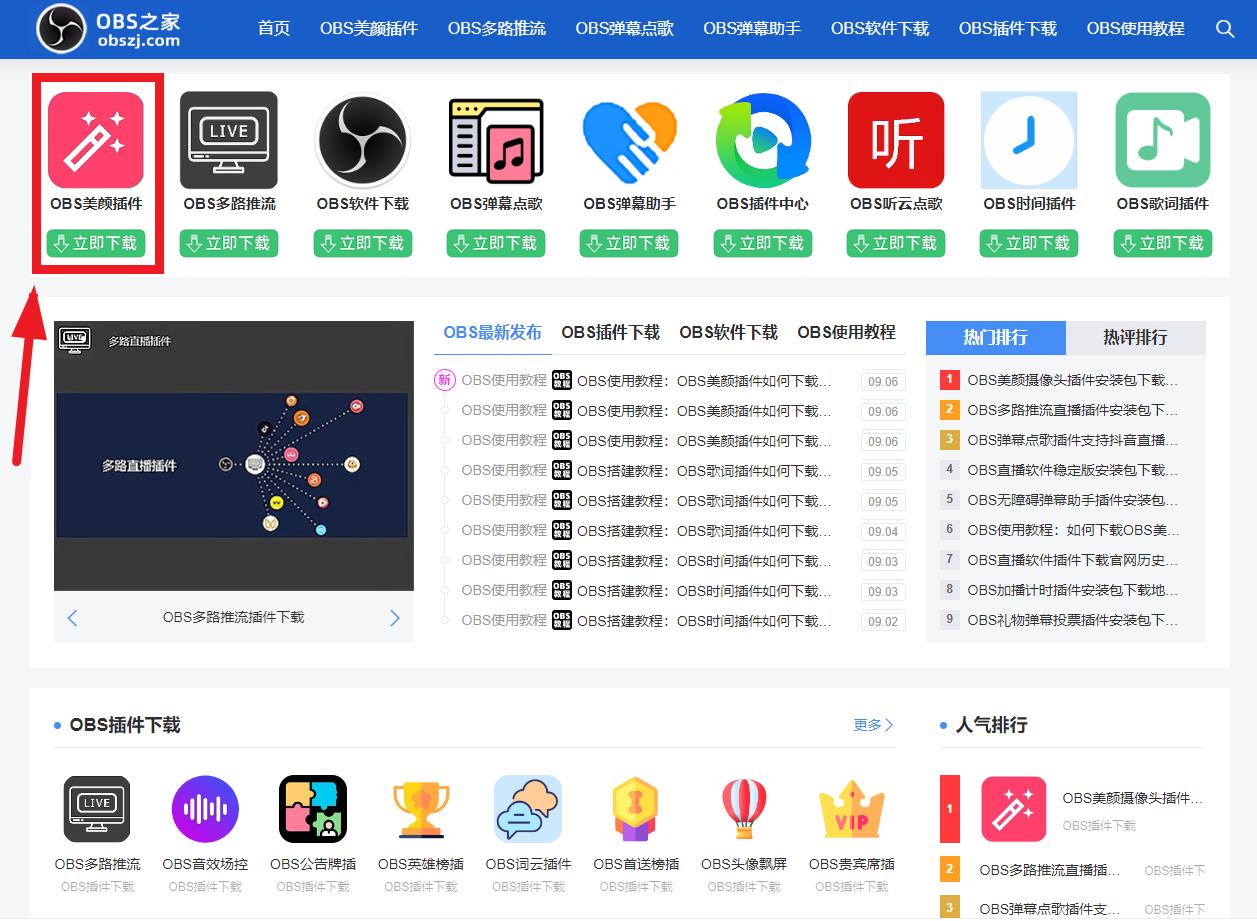Screen dimensions: 1257x921
Task: Switch to the OBS使用教程 tab in news list
Action: pos(845,331)
